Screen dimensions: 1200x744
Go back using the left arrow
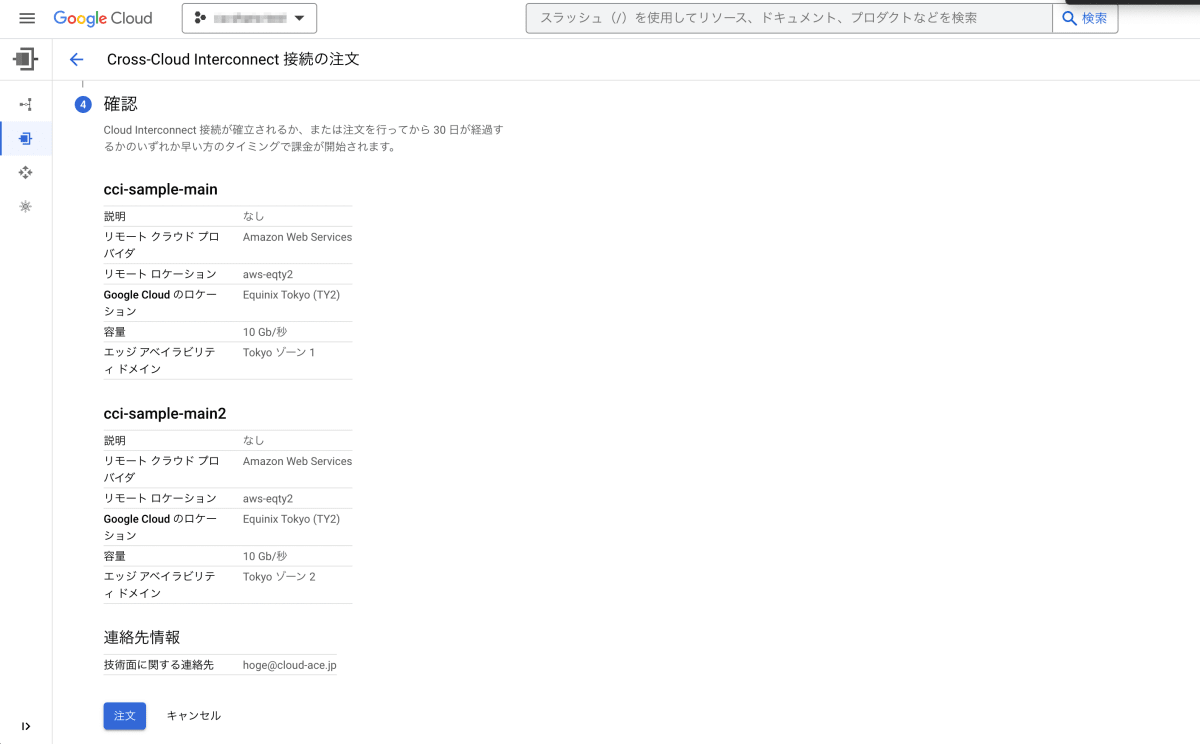pos(76,59)
